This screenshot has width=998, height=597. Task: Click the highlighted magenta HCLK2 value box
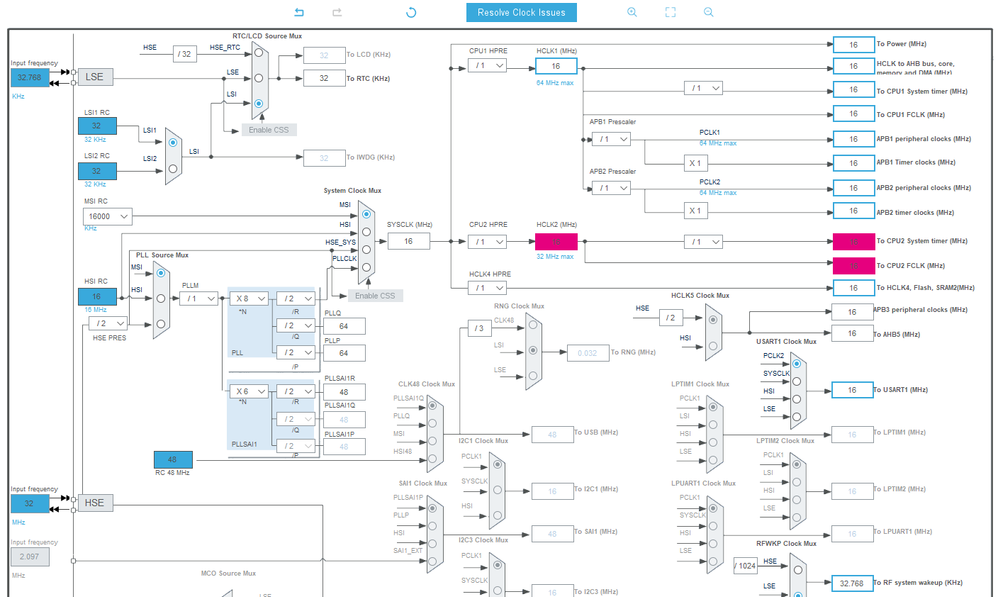(556, 242)
